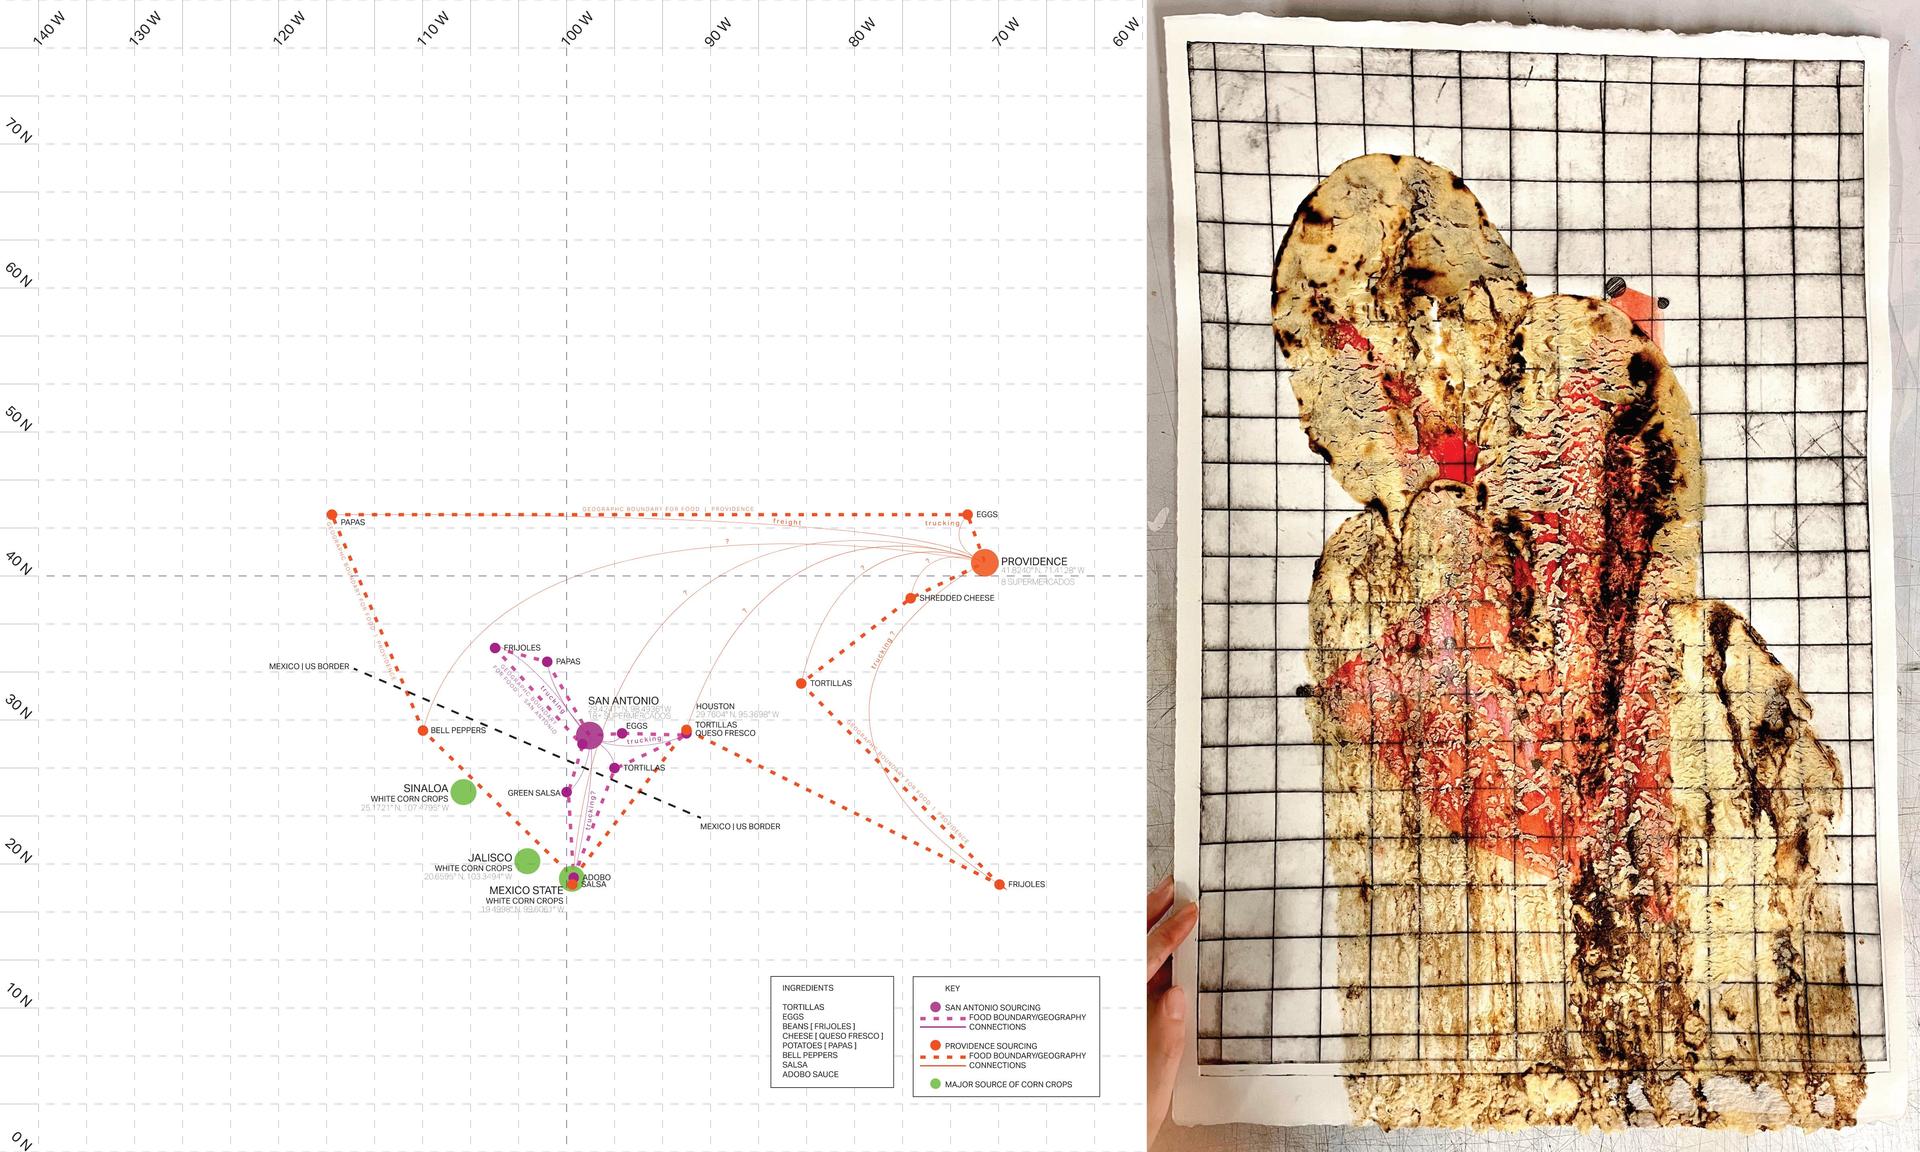1920x1152 pixels.
Task: Click the orange Shredded Cheese node
Action: (910, 598)
